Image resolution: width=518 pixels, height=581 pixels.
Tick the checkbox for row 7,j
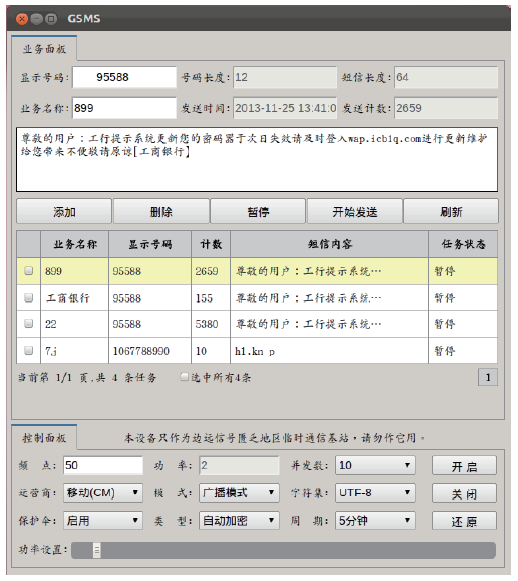coord(29,351)
